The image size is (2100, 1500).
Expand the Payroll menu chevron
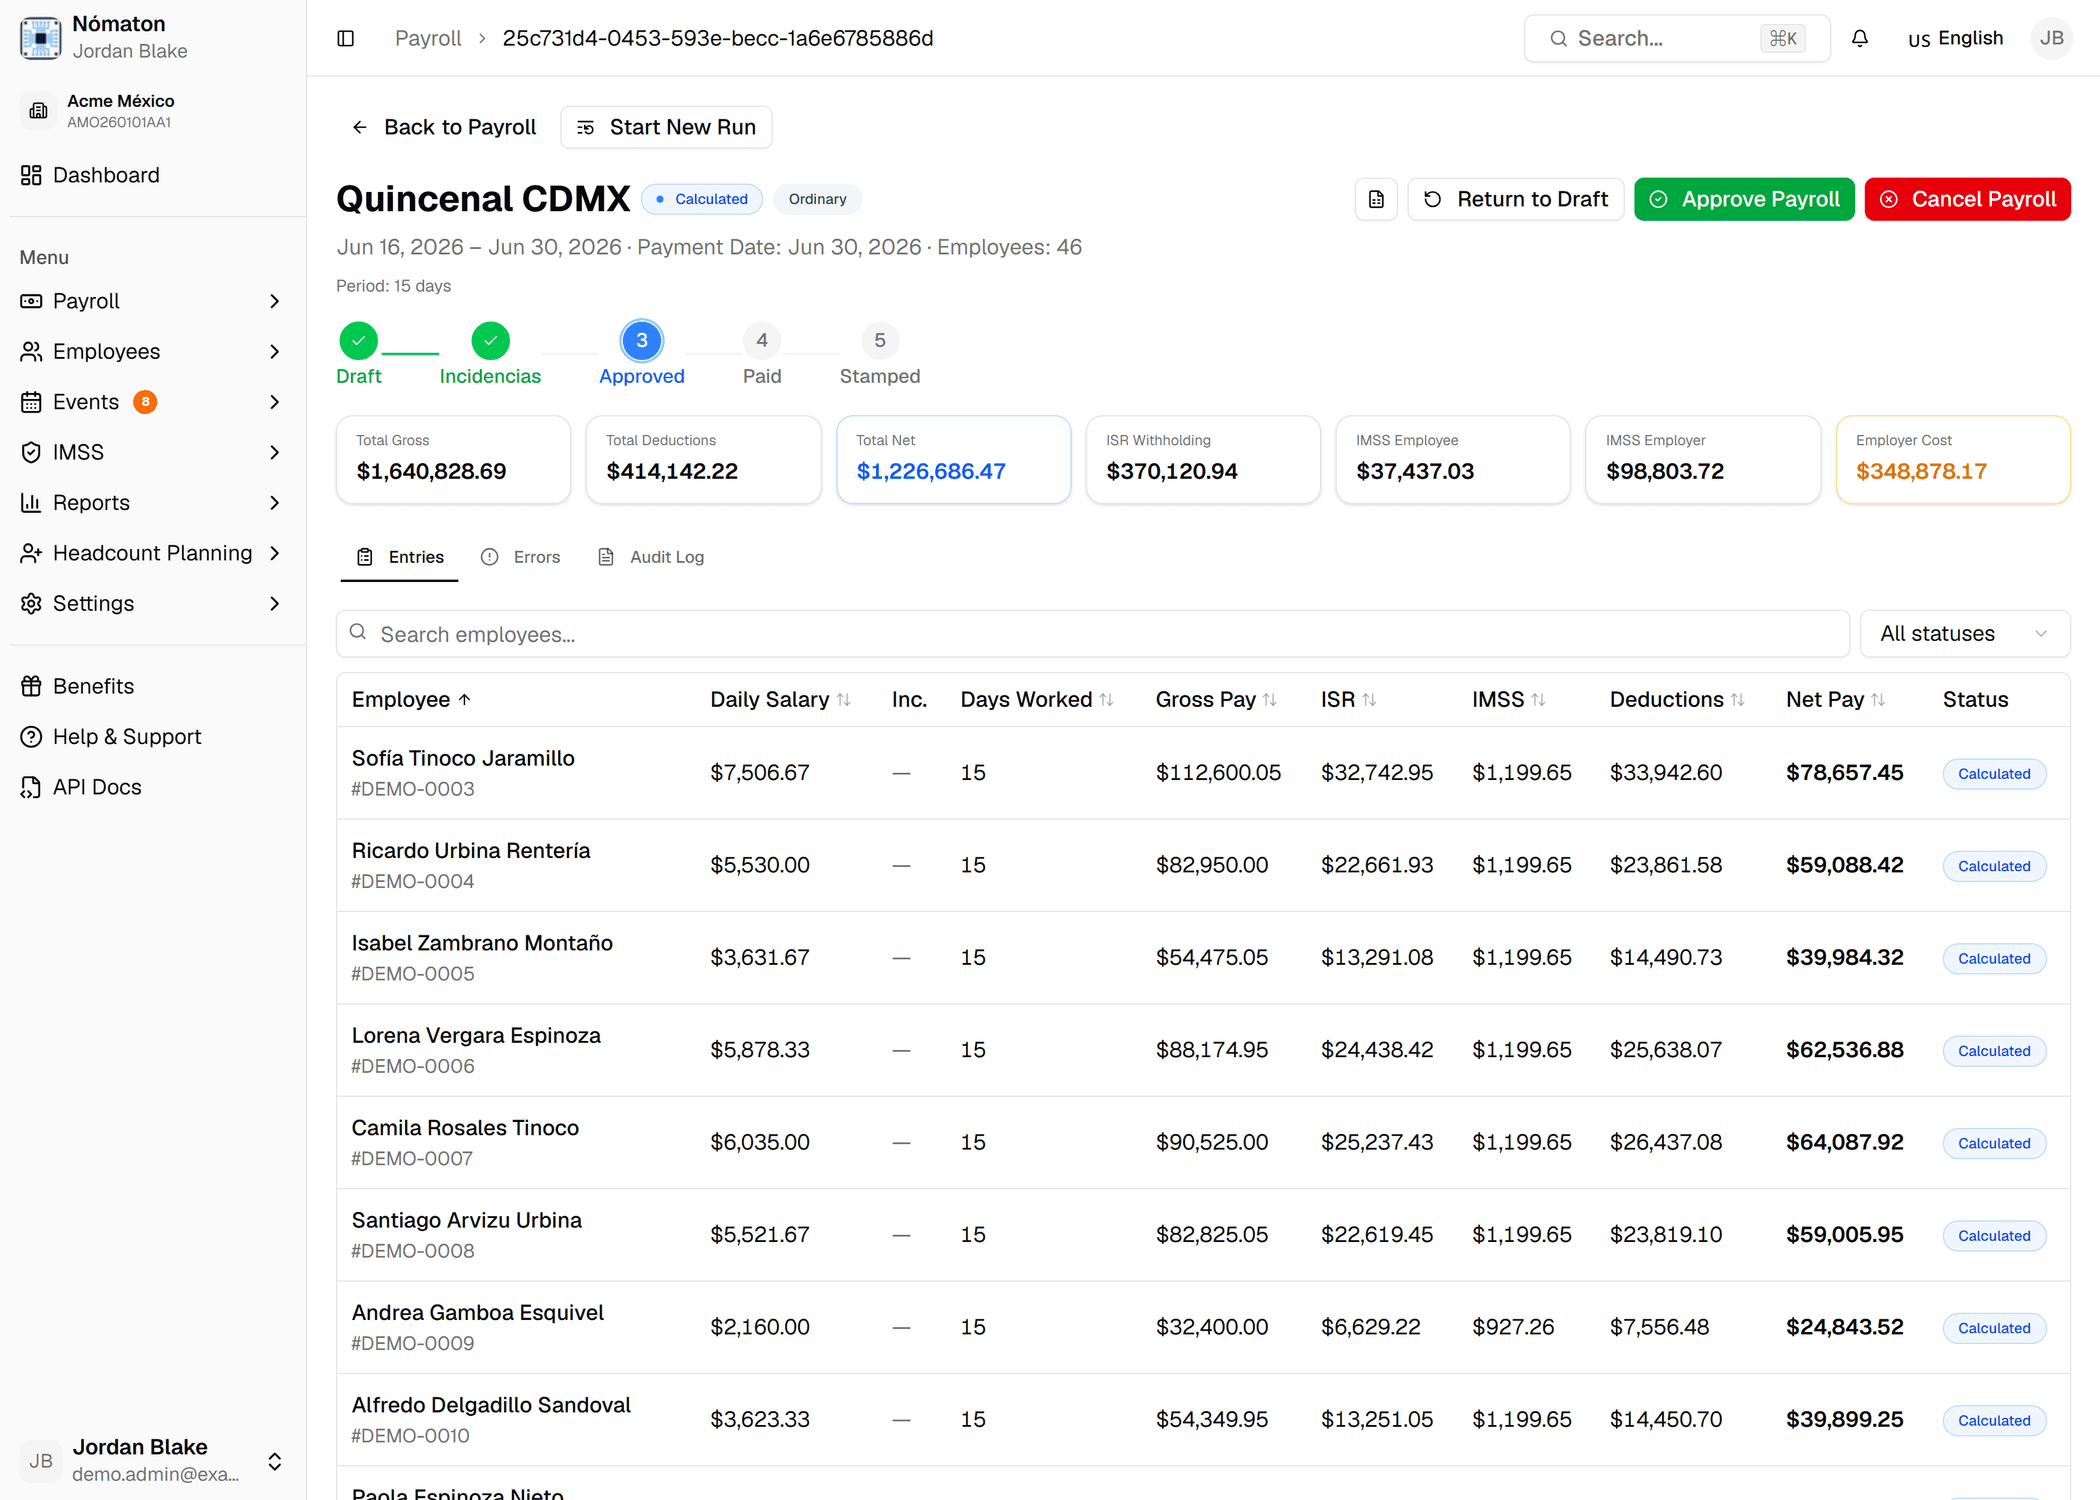(x=275, y=301)
